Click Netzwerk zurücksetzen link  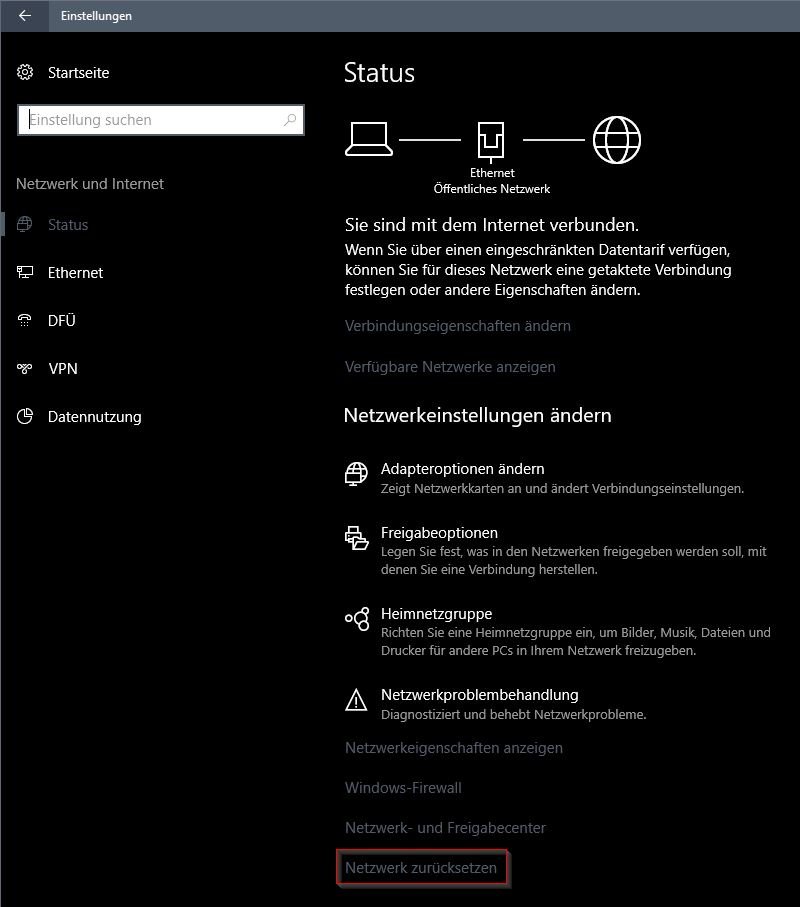[421, 868]
